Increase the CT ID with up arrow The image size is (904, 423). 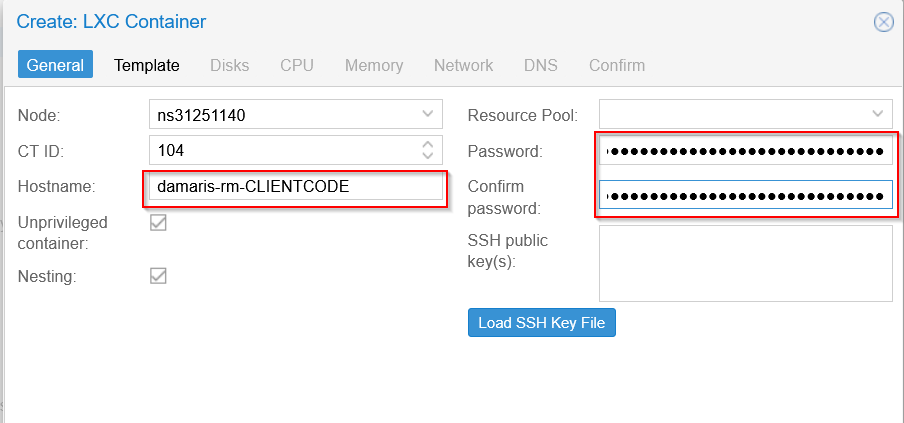428,145
